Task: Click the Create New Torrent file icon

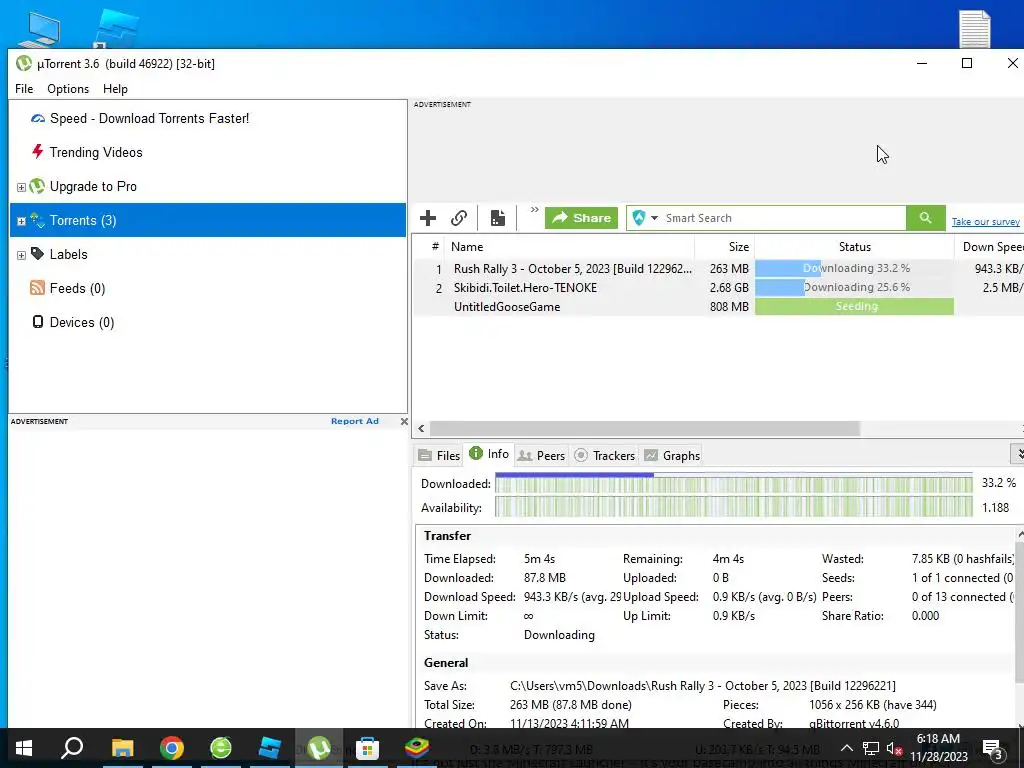Action: click(x=498, y=218)
